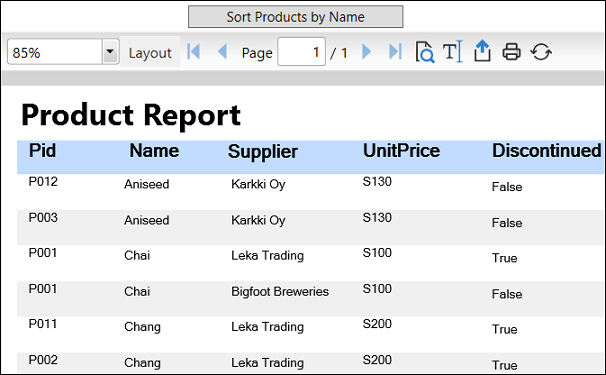Toggle the Layout view button
This screenshot has height=375, width=606.
point(150,52)
